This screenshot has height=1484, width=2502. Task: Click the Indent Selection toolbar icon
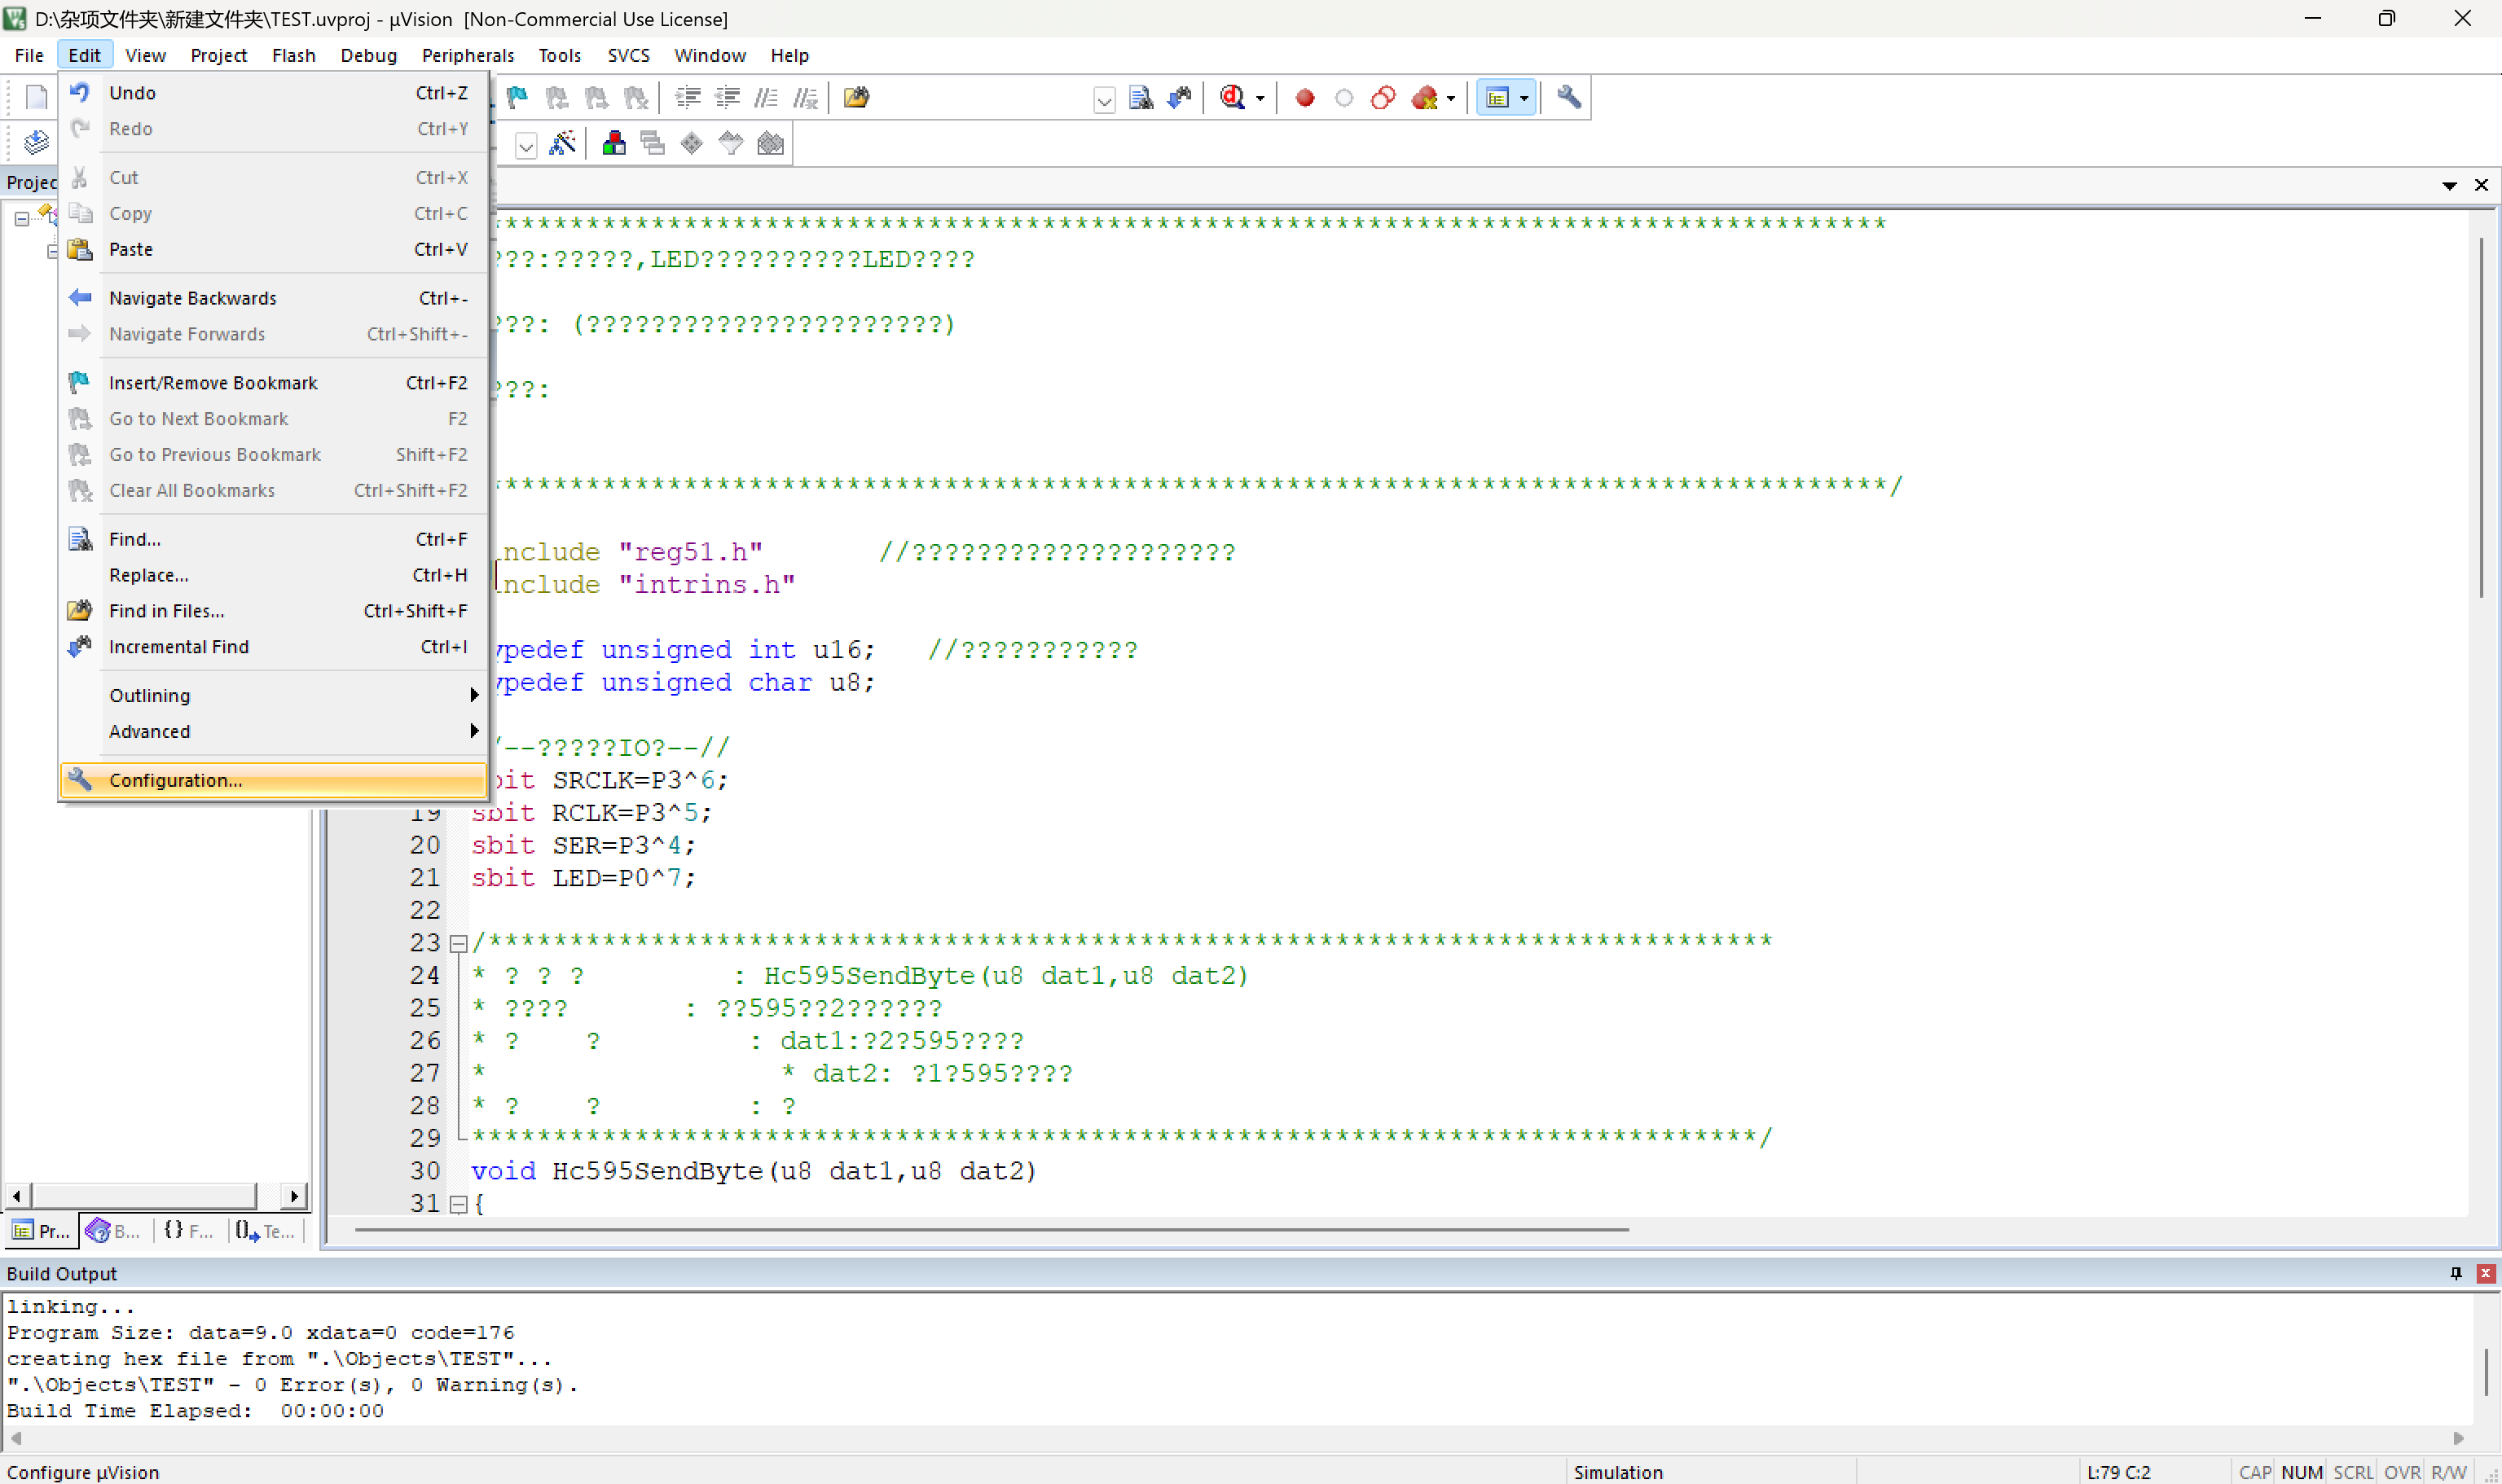pyautogui.click(x=688, y=97)
